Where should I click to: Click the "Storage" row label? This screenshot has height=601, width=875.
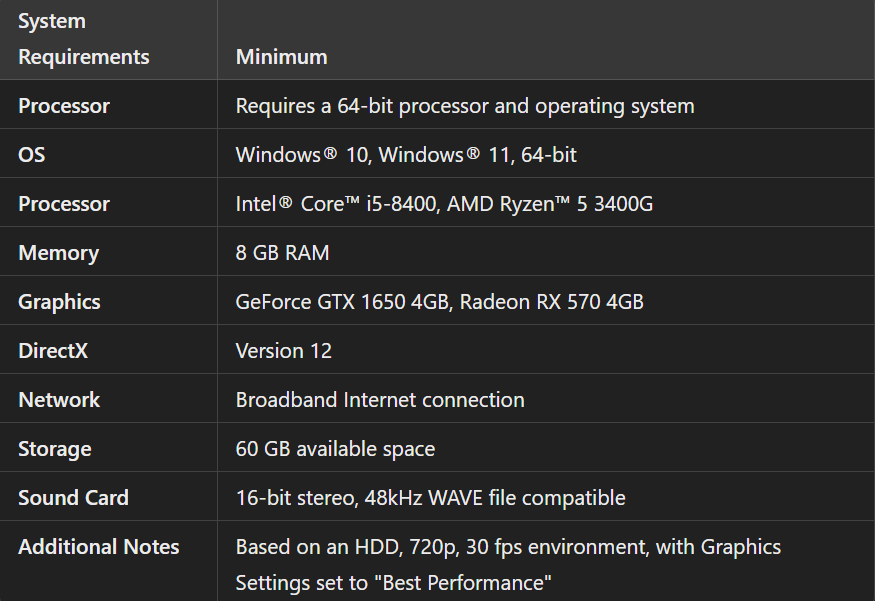pos(55,449)
